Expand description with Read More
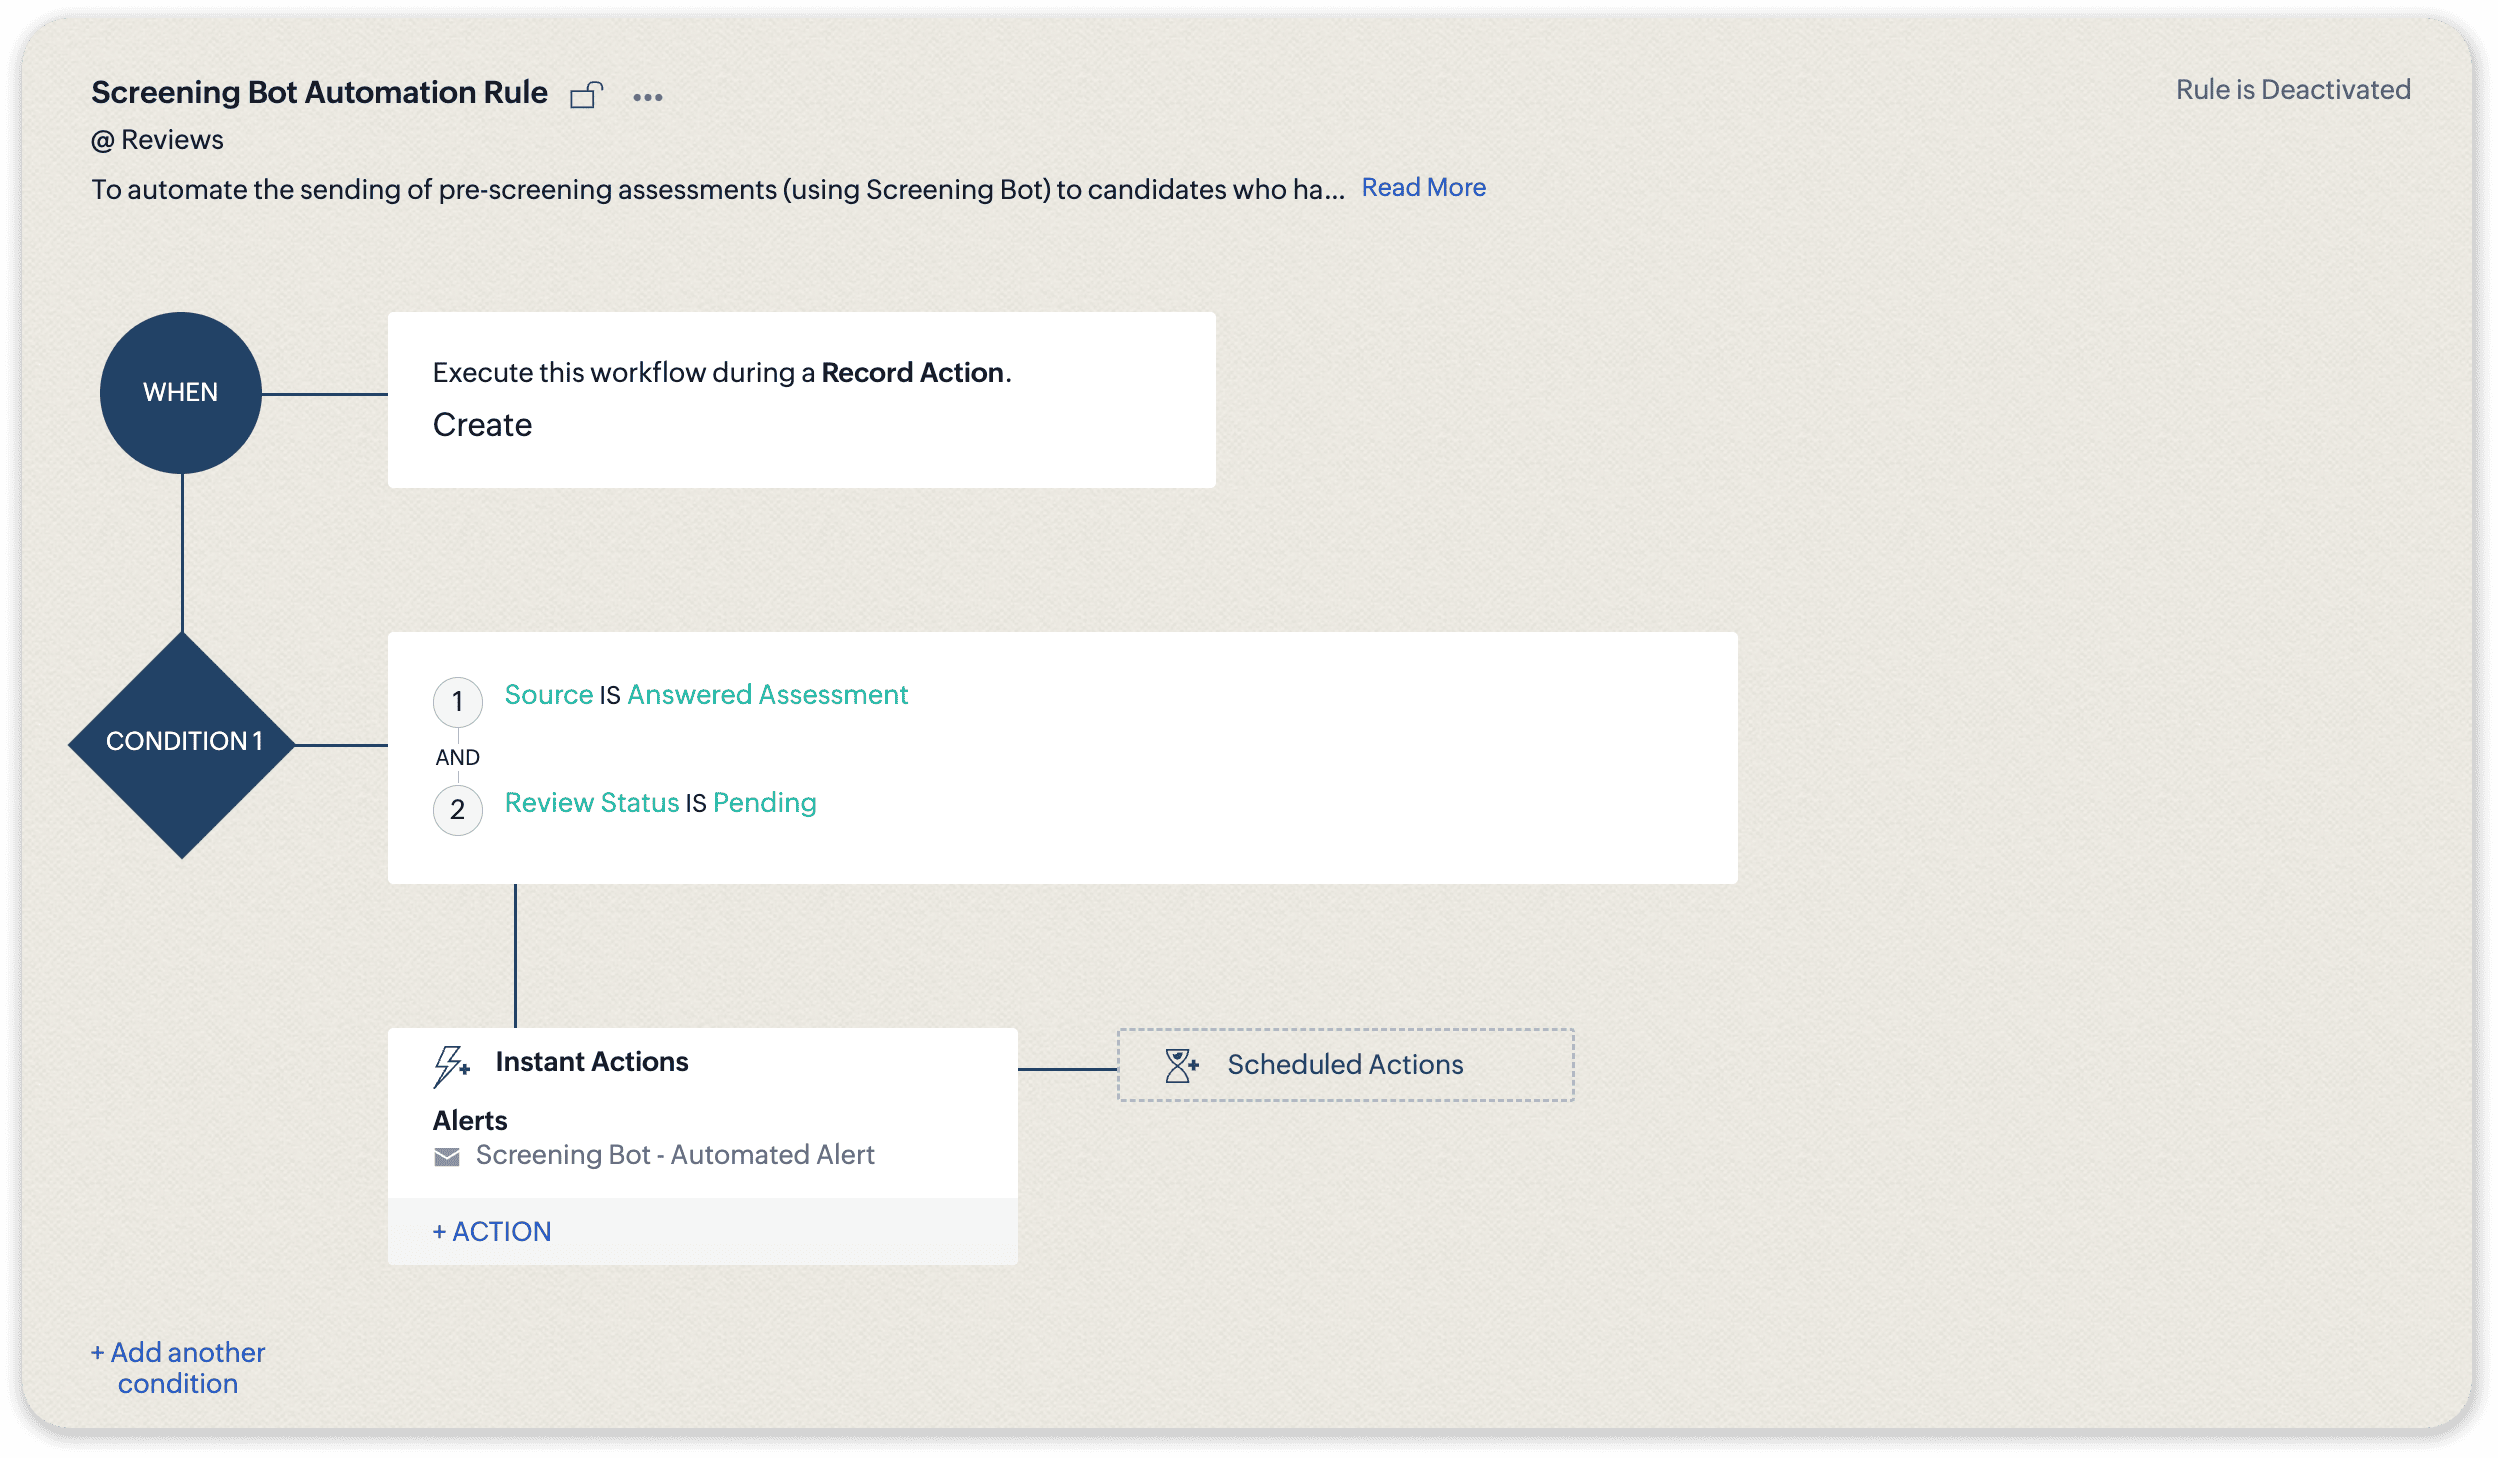Screen dimensions: 2498x1458 (1423, 188)
